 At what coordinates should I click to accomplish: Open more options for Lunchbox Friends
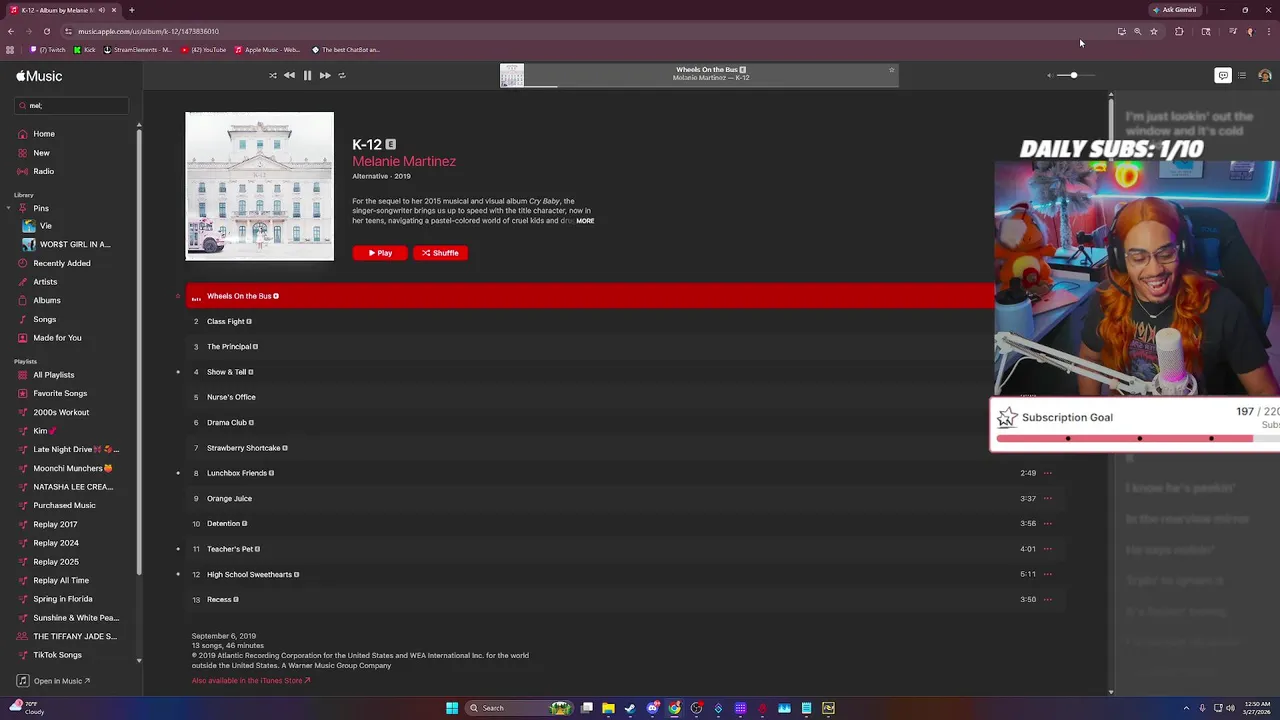tap(1048, 473)
